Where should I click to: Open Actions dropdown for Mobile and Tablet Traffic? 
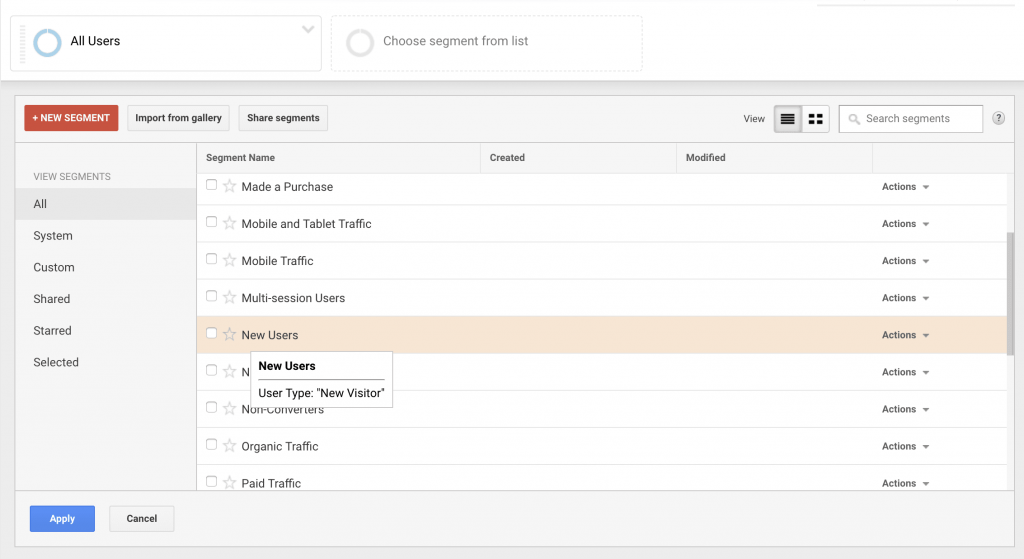905,224
